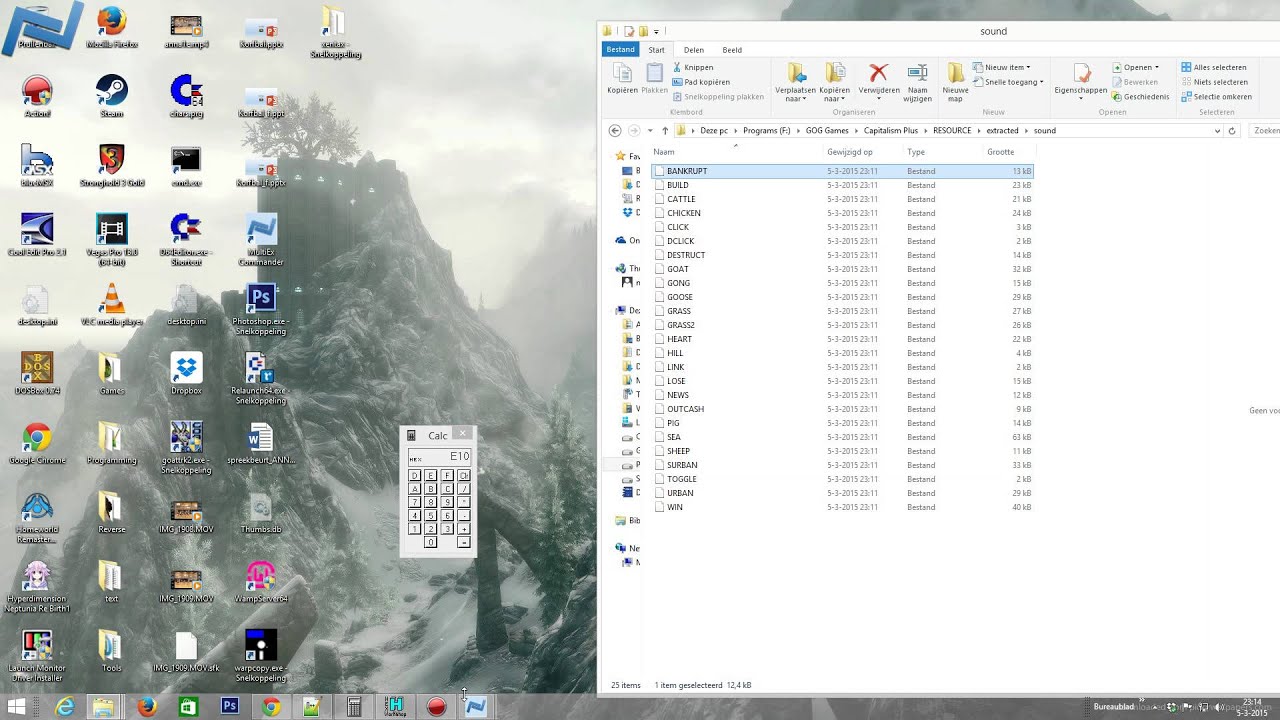
Task: Click Alles selecteren in the ribbon
Action: (1214, 67)
